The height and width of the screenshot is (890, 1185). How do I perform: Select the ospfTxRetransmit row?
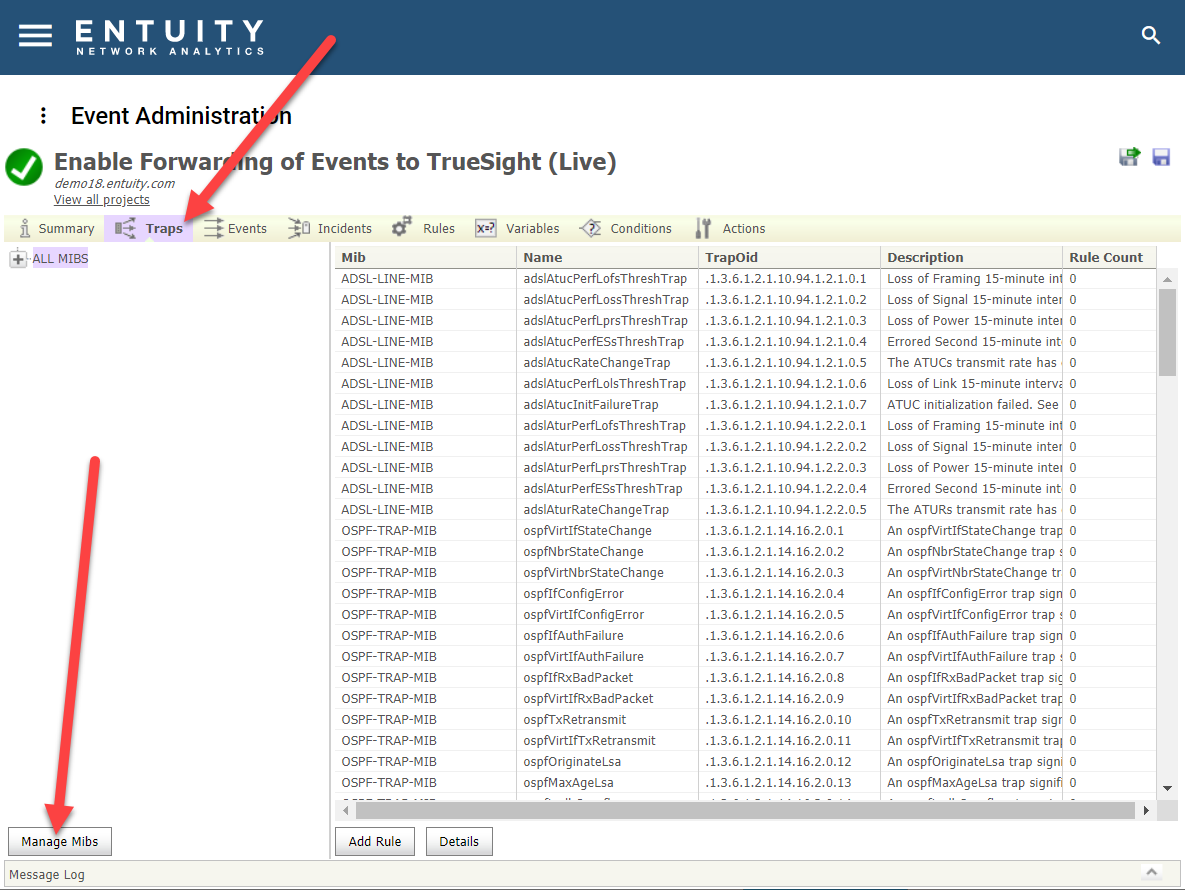745,720
